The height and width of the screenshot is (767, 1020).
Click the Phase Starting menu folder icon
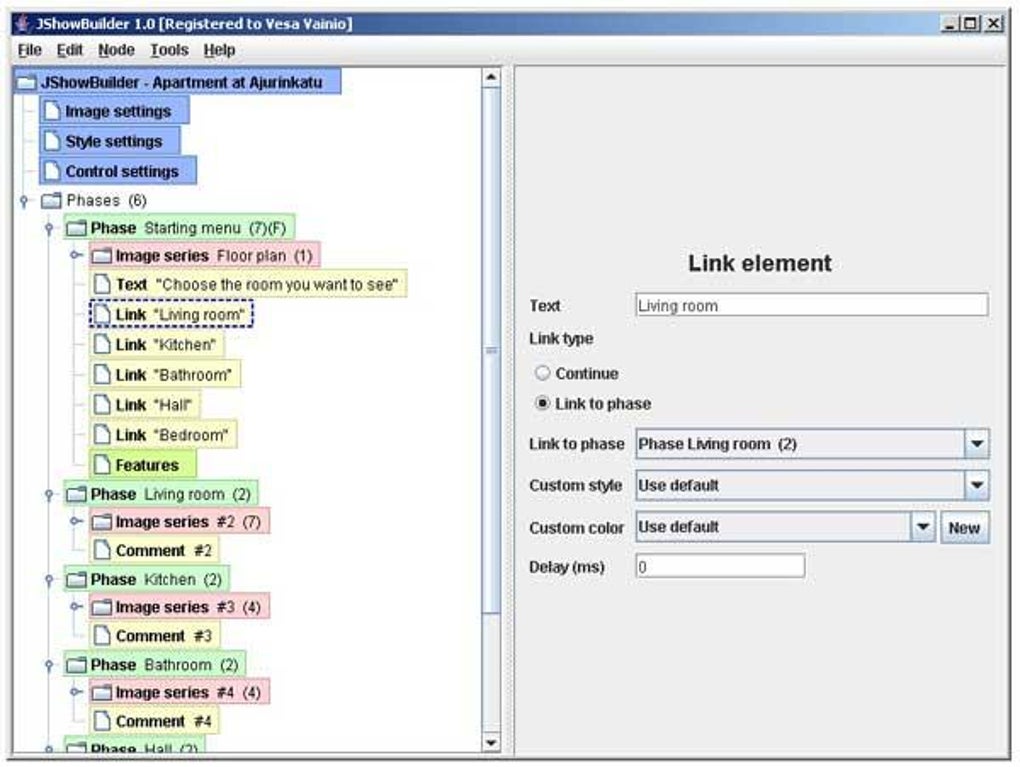(x=76, y=228)
